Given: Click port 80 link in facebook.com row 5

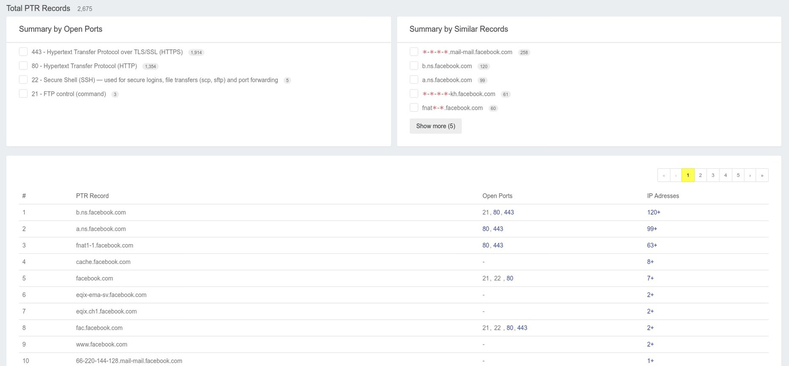Looking at the screenshot, I should pos(510,278).
